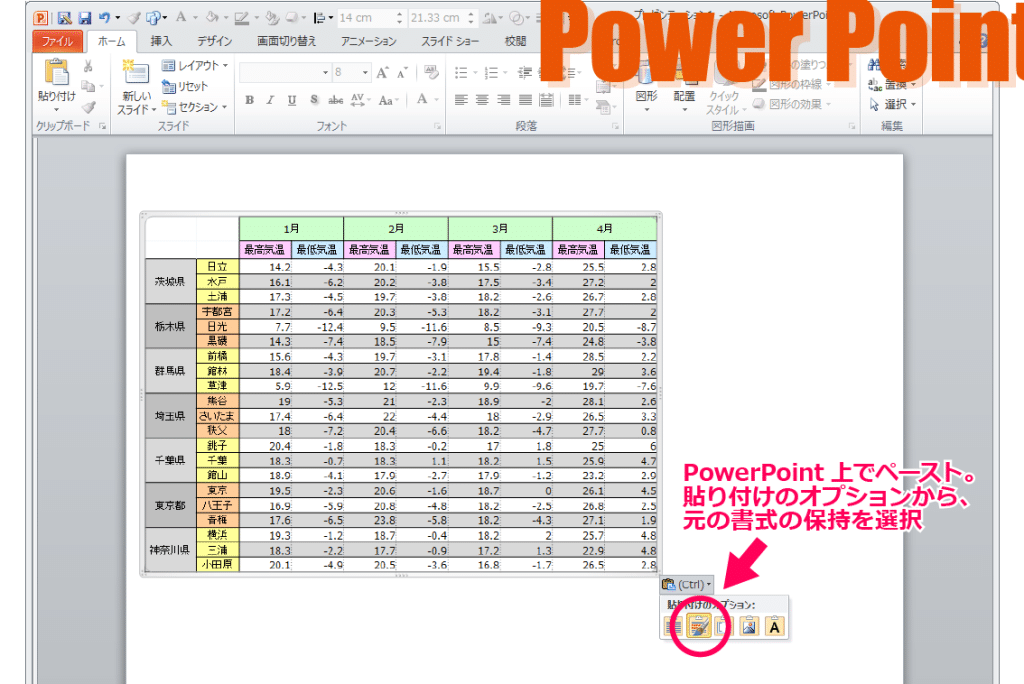
Task: Open the レイアウト layout dropdown
Action: tap(195, 65)
